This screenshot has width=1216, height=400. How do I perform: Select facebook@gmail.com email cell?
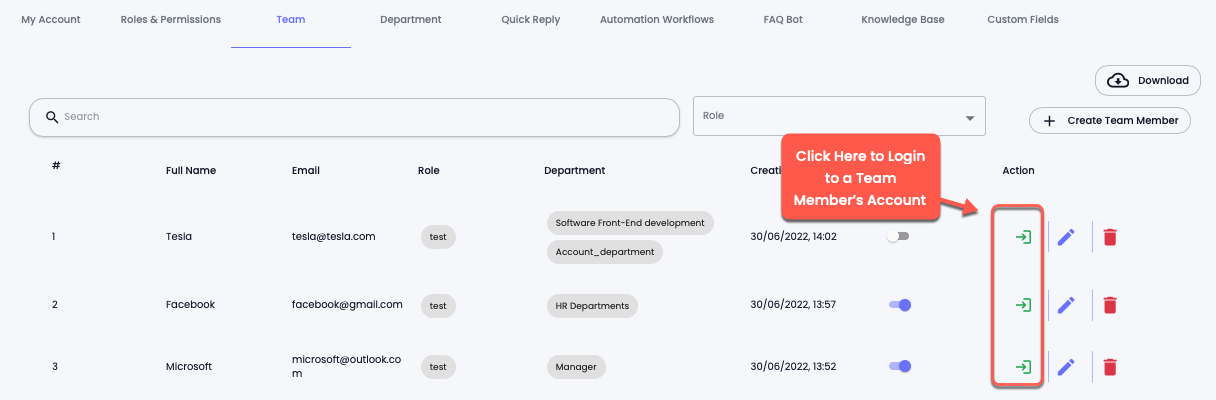point(347,305)
